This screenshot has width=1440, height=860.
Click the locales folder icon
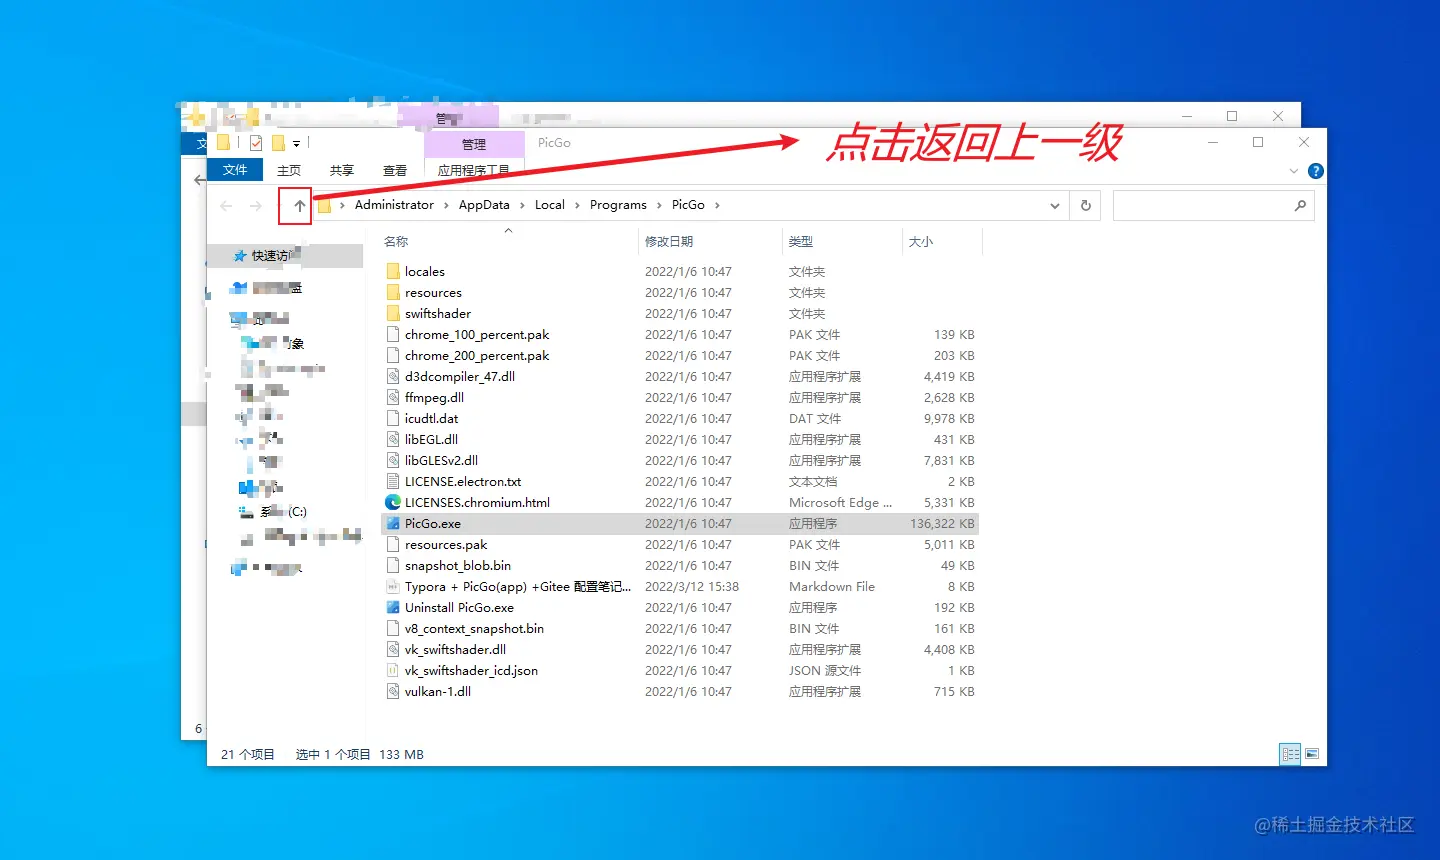(393, 272)
